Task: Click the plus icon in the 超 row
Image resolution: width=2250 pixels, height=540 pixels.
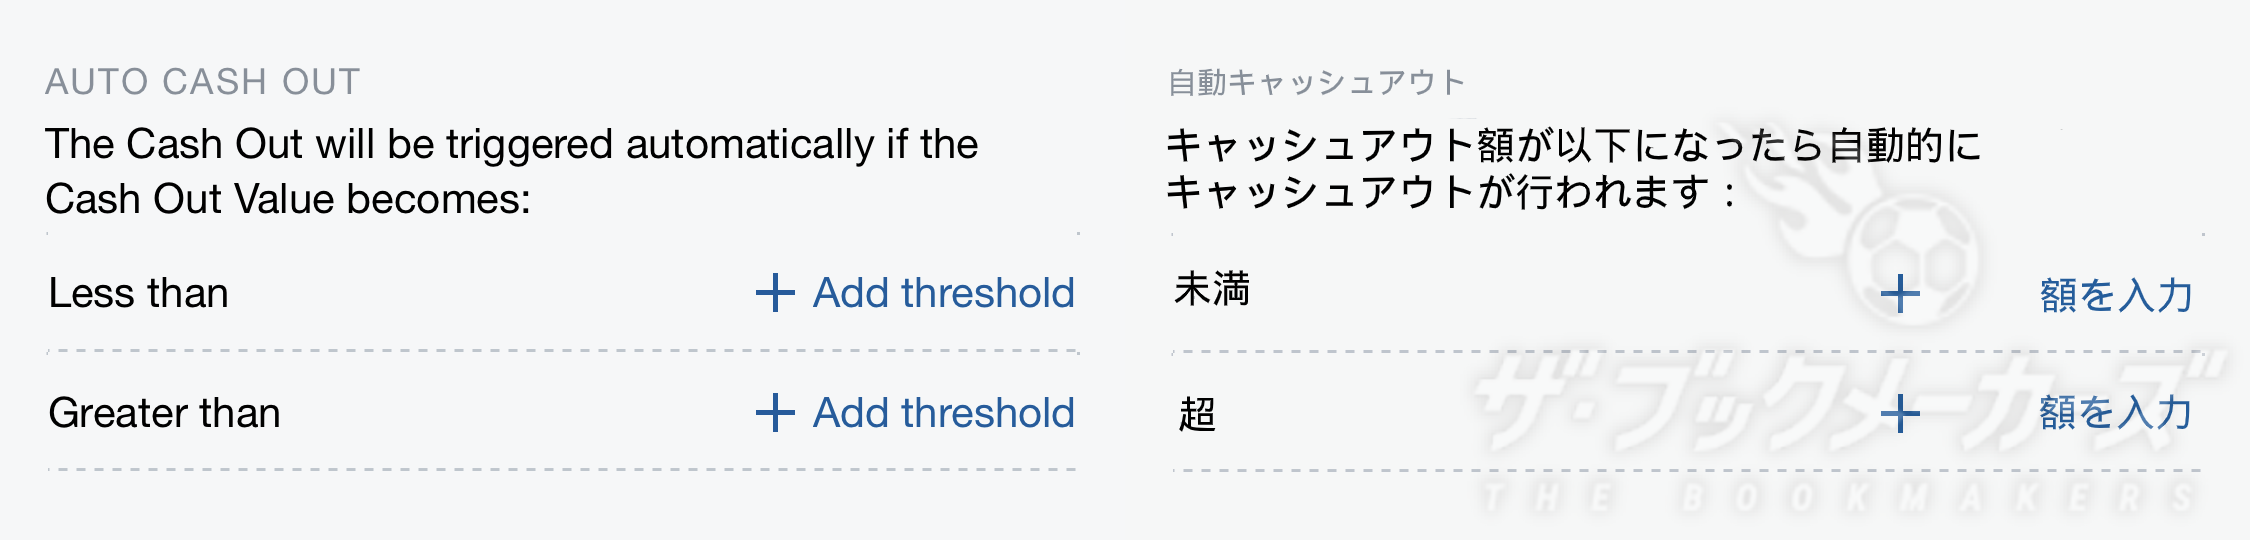Action: pyautogui.click(x=1900, y=413)
